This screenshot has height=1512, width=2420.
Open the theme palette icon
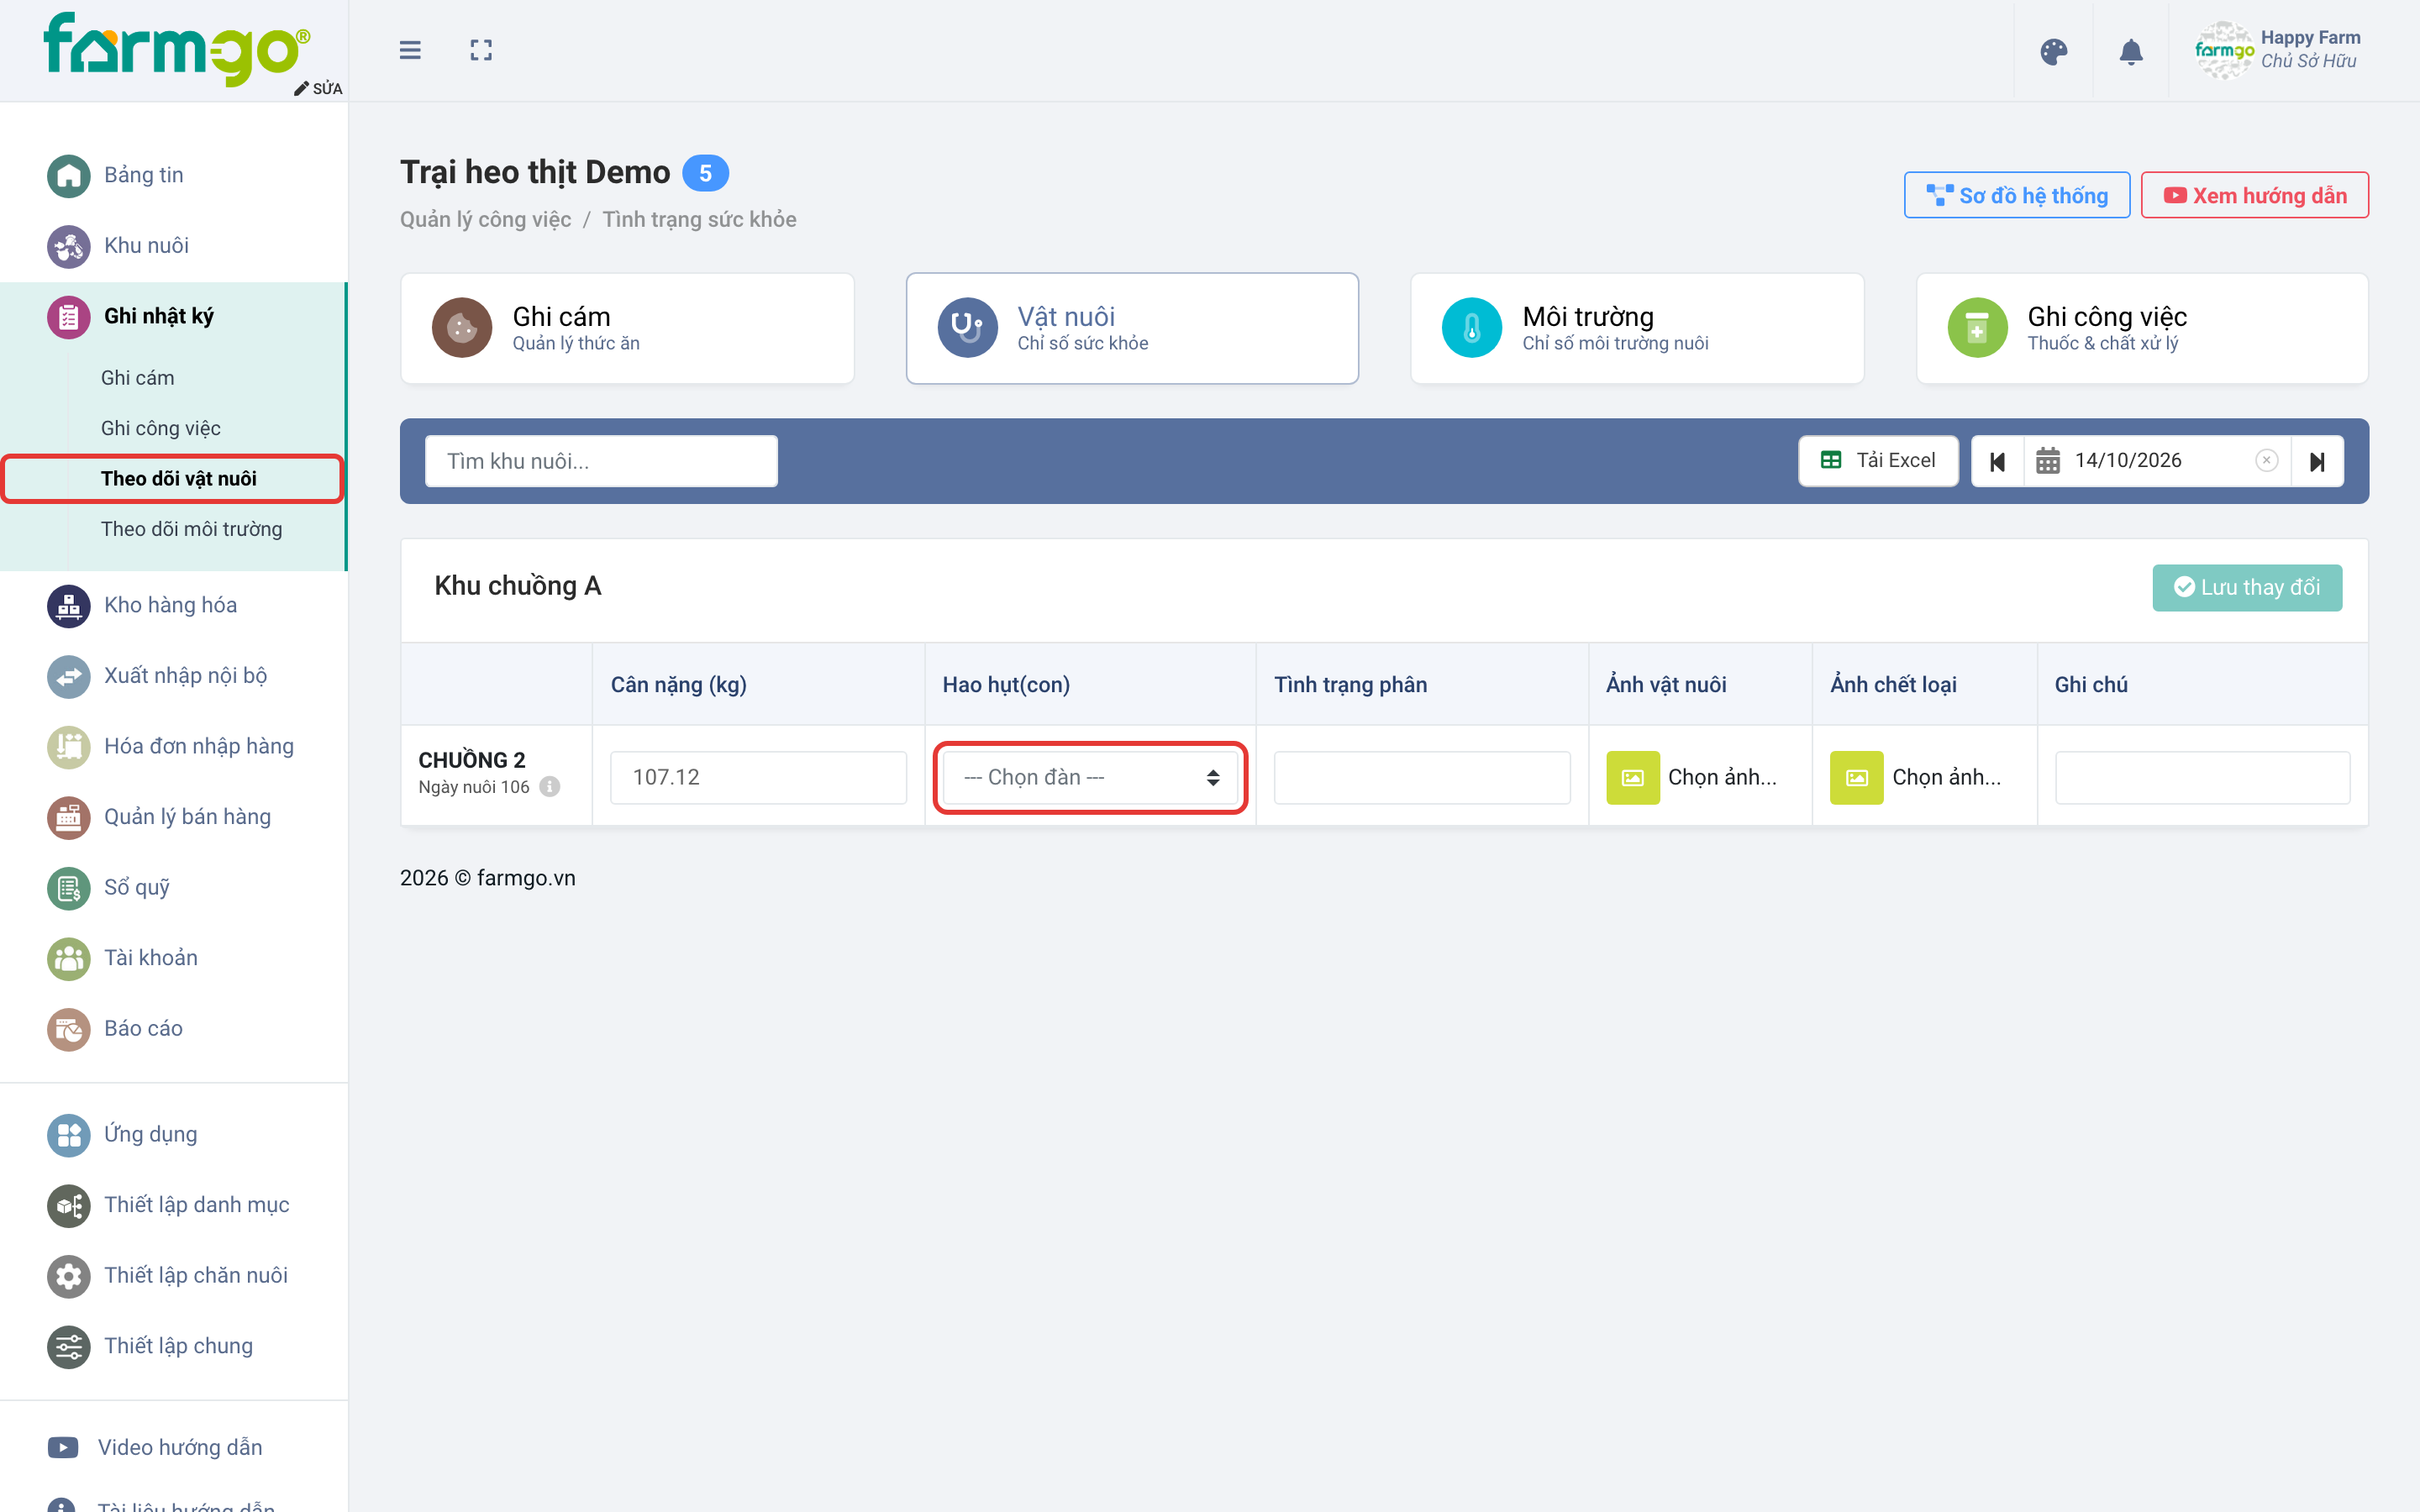coord(2053,52)
